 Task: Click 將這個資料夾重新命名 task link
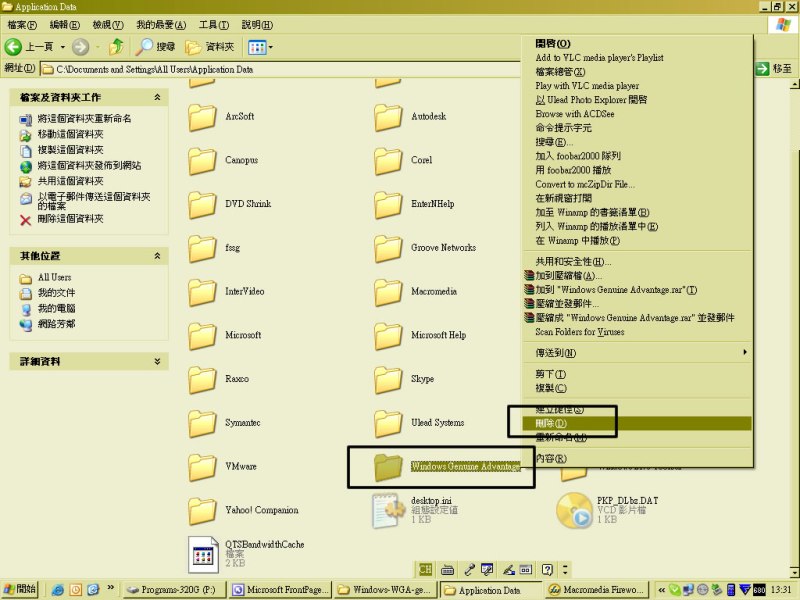tap(84, 118)
